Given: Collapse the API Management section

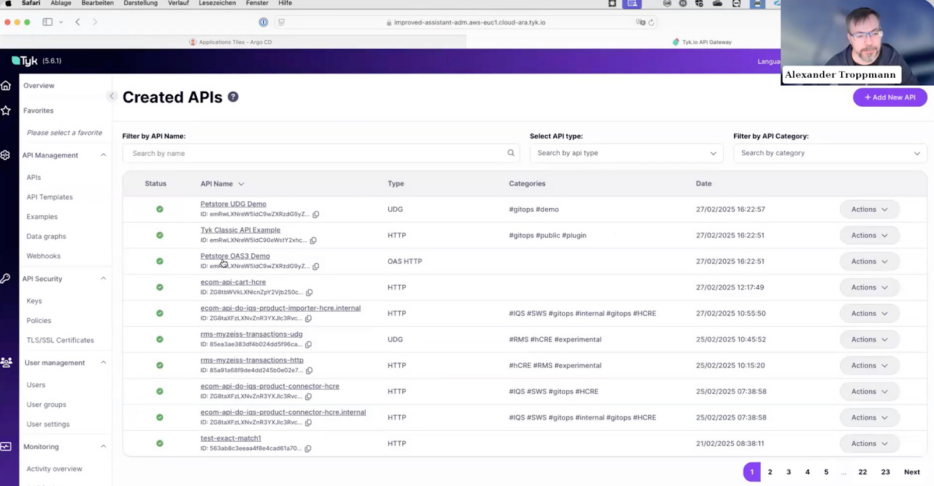Looking at the screenshot, I should [x=103, y=155].
